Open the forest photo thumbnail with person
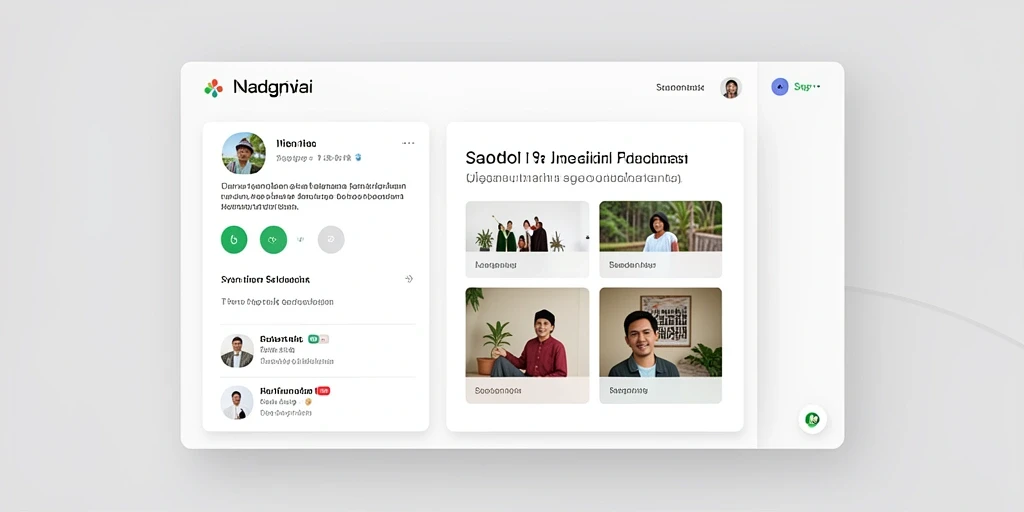Image resolution: width=1024 pixels, height=512 pixels. (660, 227)
